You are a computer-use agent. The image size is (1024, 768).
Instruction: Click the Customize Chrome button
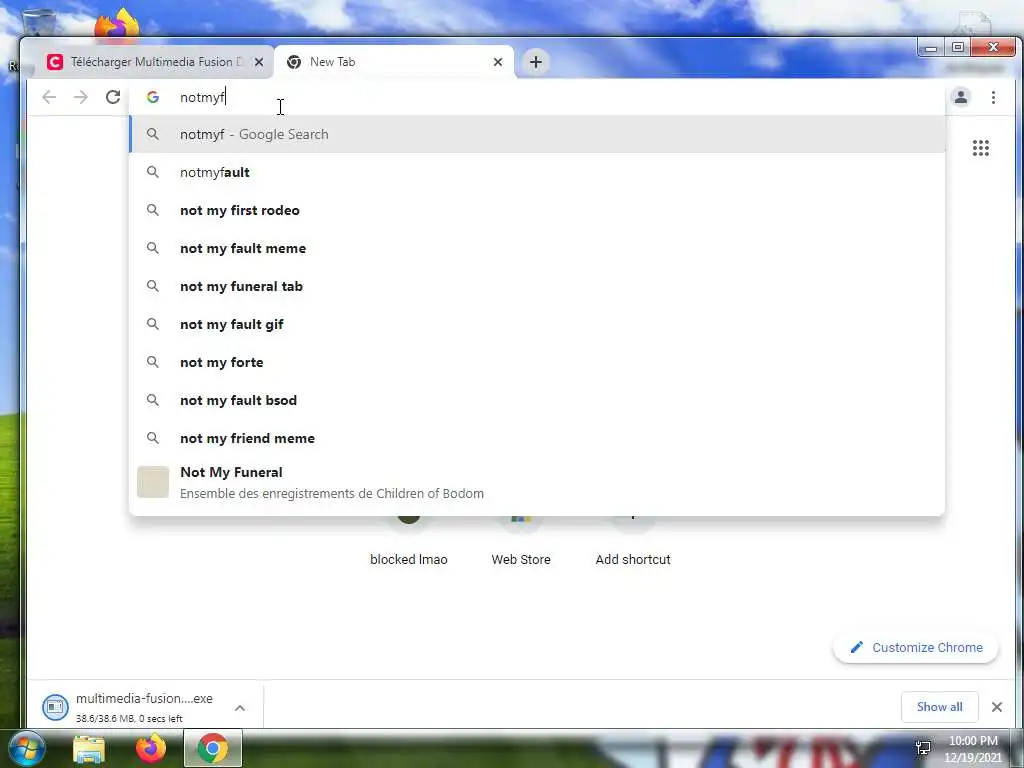click(916, 647)
